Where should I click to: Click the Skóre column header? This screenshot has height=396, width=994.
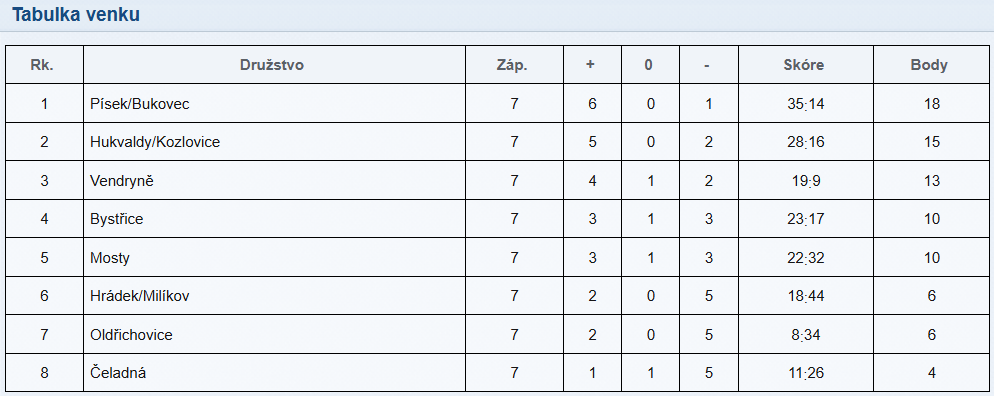pyautogui.click(x=804, y=65)
